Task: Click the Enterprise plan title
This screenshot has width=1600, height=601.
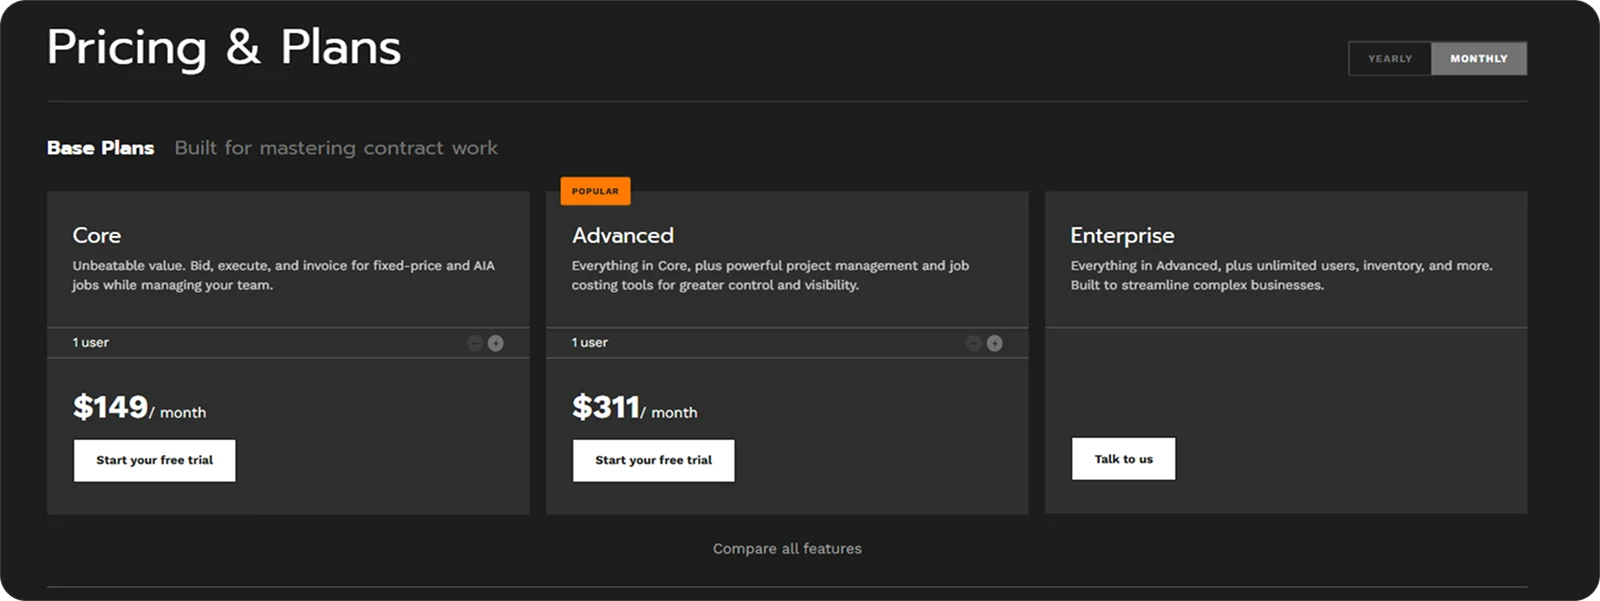Action: point(1122,236)
